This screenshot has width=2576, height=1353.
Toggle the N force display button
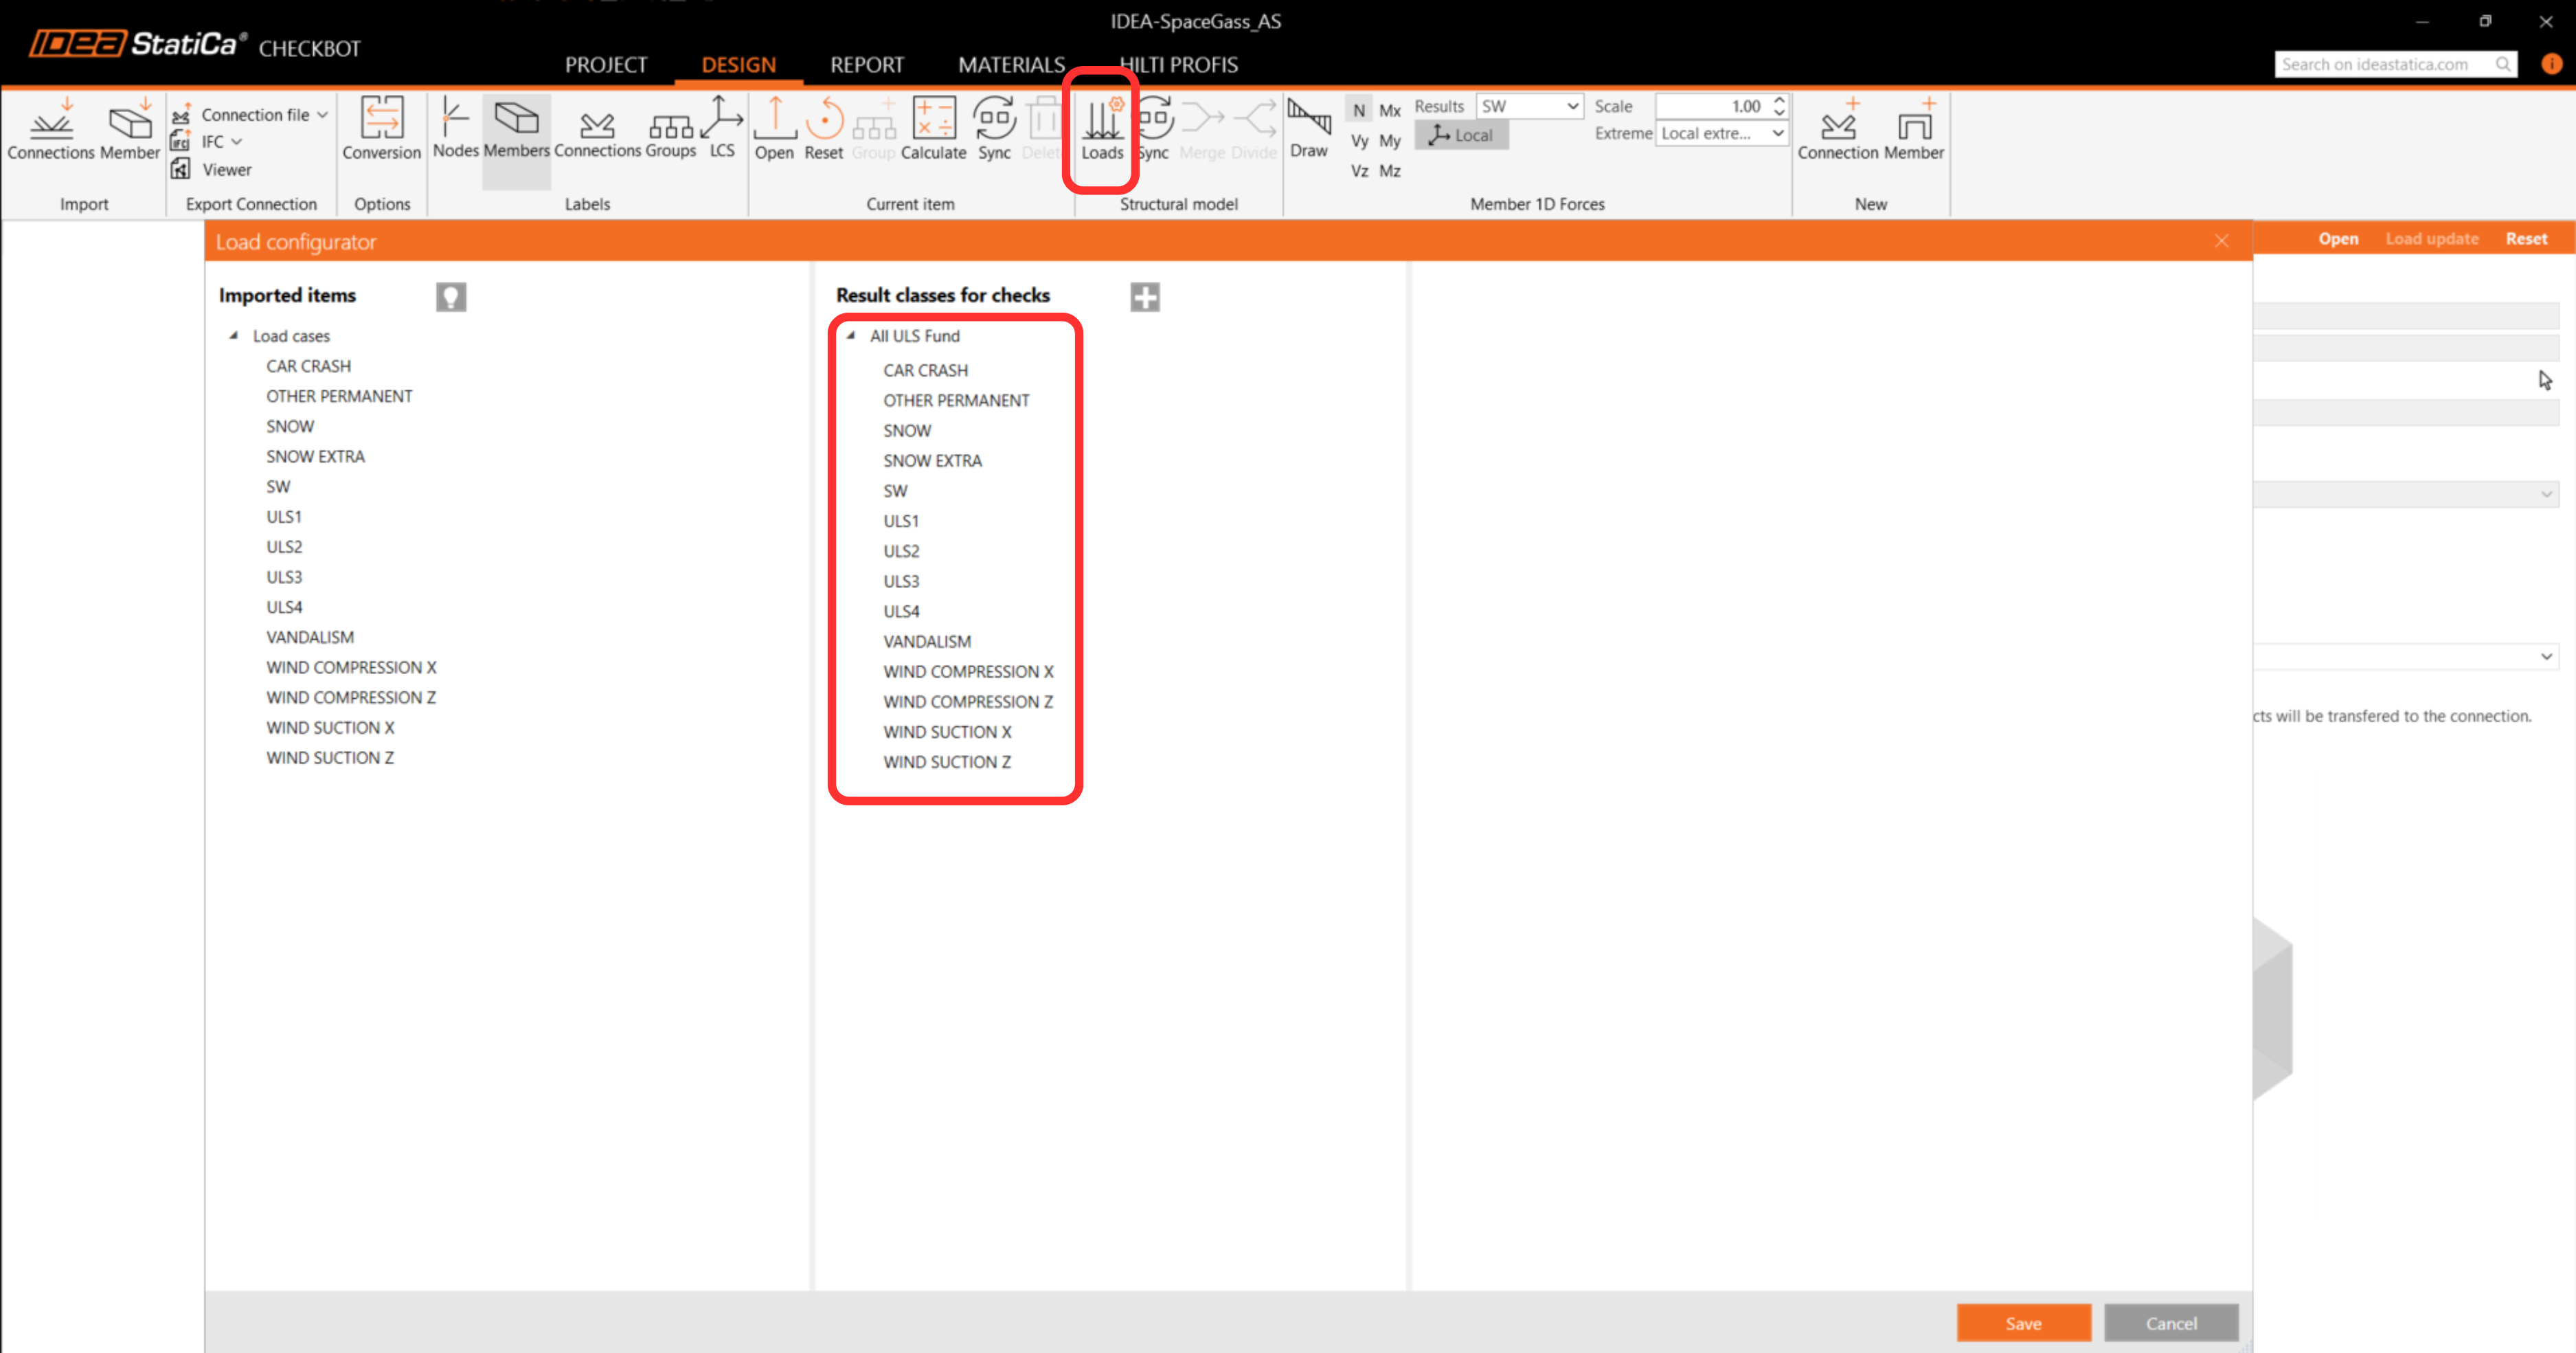[1358, 110]
